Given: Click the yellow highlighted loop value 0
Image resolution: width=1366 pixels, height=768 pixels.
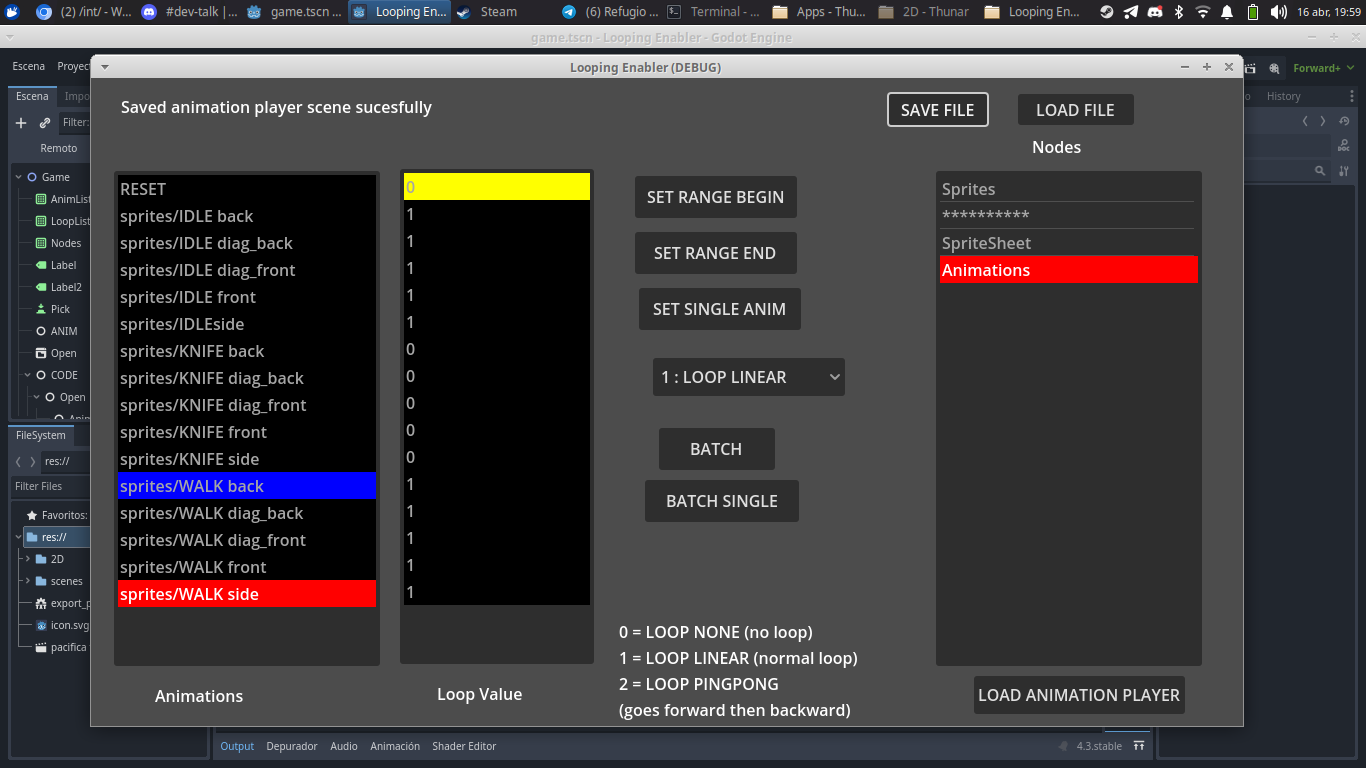Looking at the screenshot, I should [497, 187].
